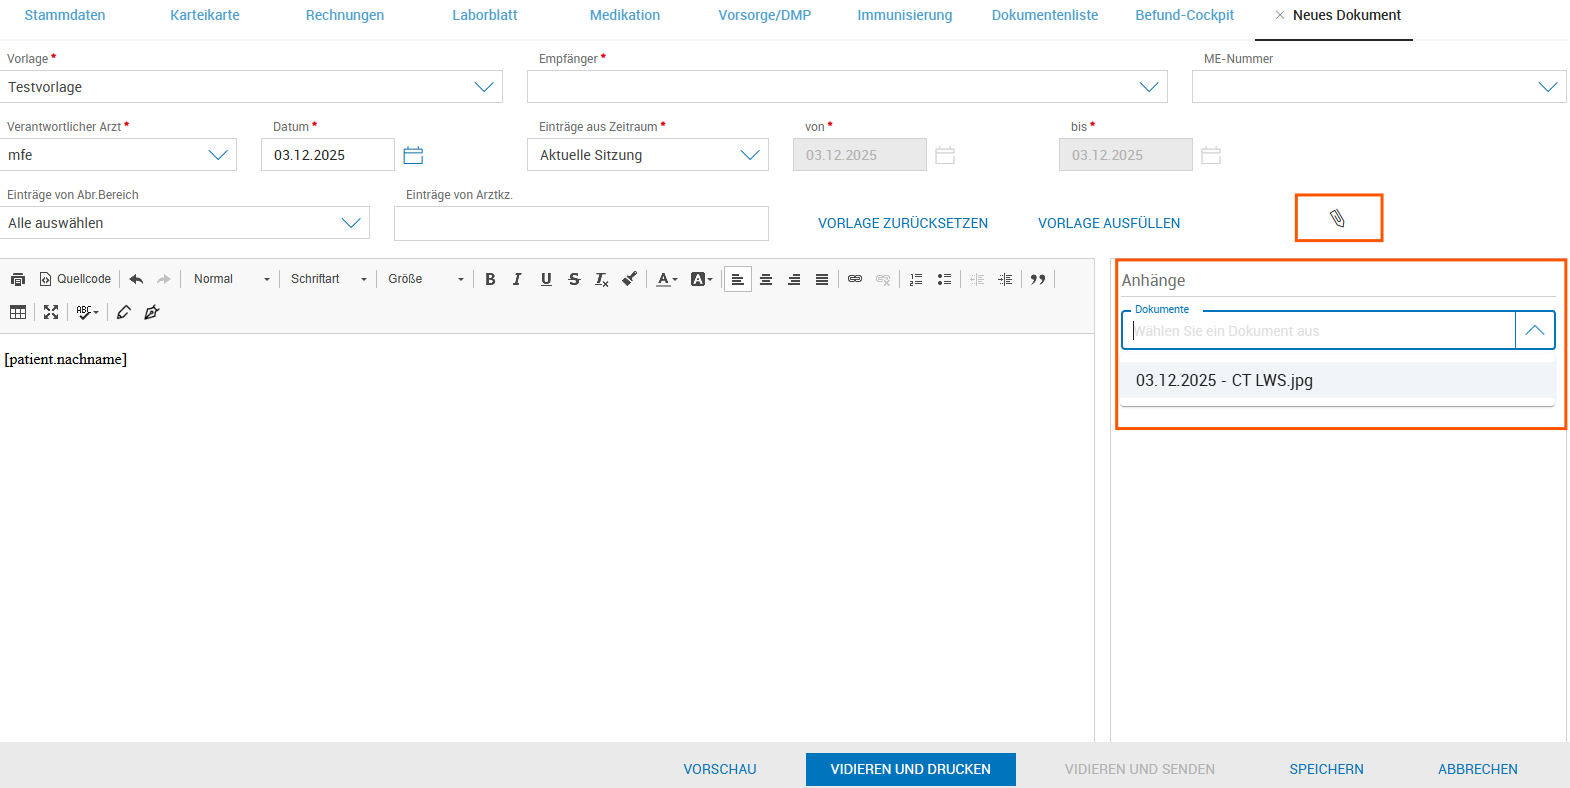Open the Schriftart font dropdown
Screen dimensions: 1570x788
(x=329, y=280)
